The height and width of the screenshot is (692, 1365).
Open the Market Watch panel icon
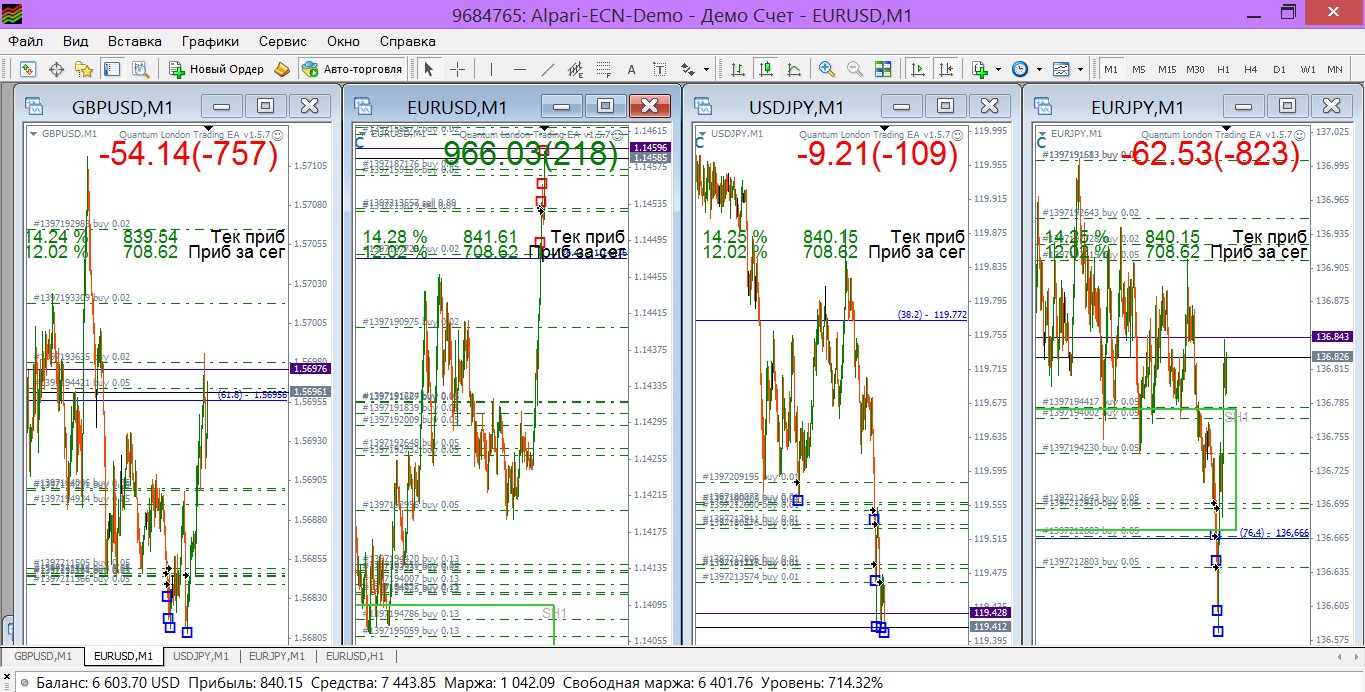(x=28, y=69)
